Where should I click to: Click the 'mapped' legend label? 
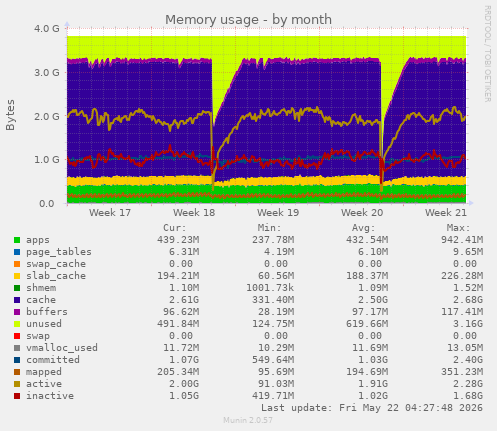pyautogui.click(x=44, y=372)
